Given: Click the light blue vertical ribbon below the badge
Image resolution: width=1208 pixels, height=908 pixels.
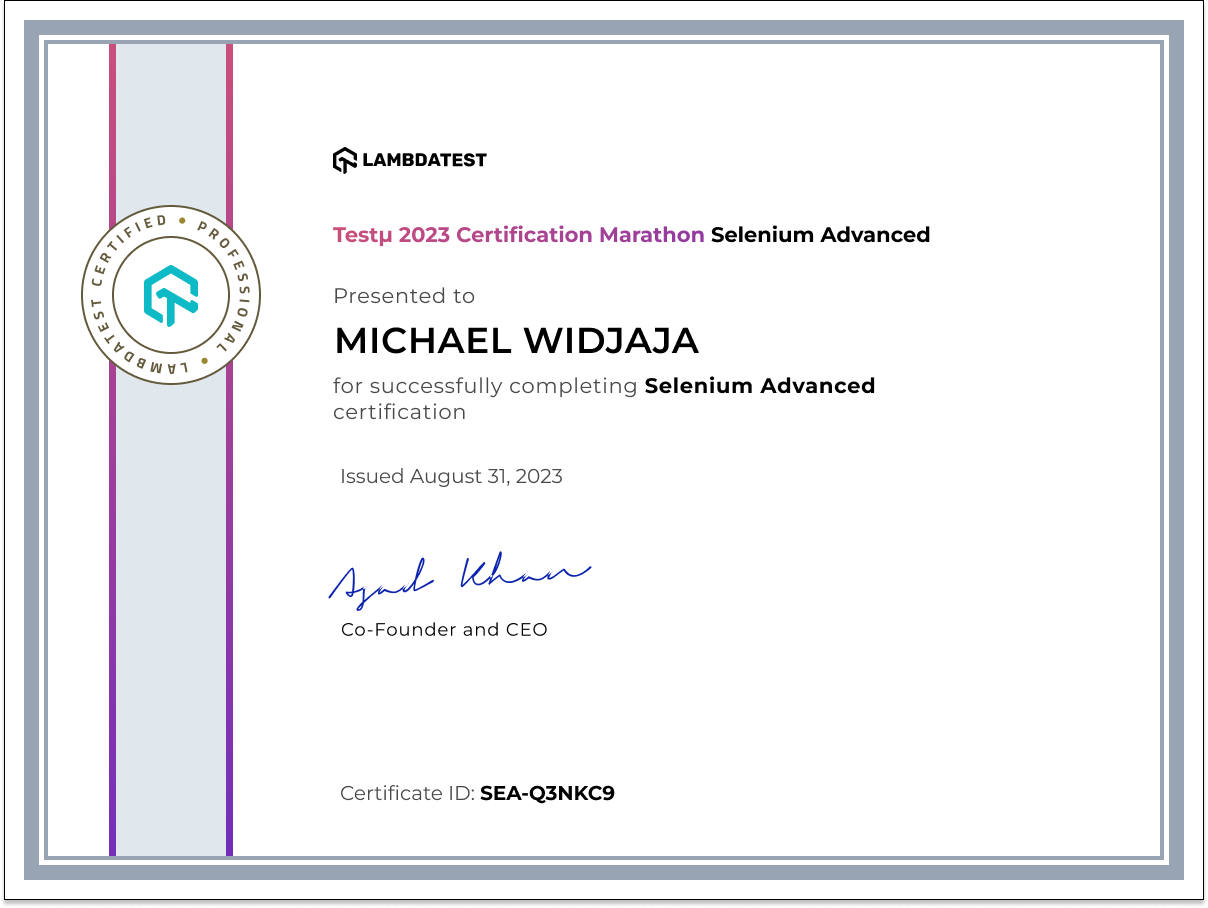Looking at the screenshot, I should tap(171, 600).
